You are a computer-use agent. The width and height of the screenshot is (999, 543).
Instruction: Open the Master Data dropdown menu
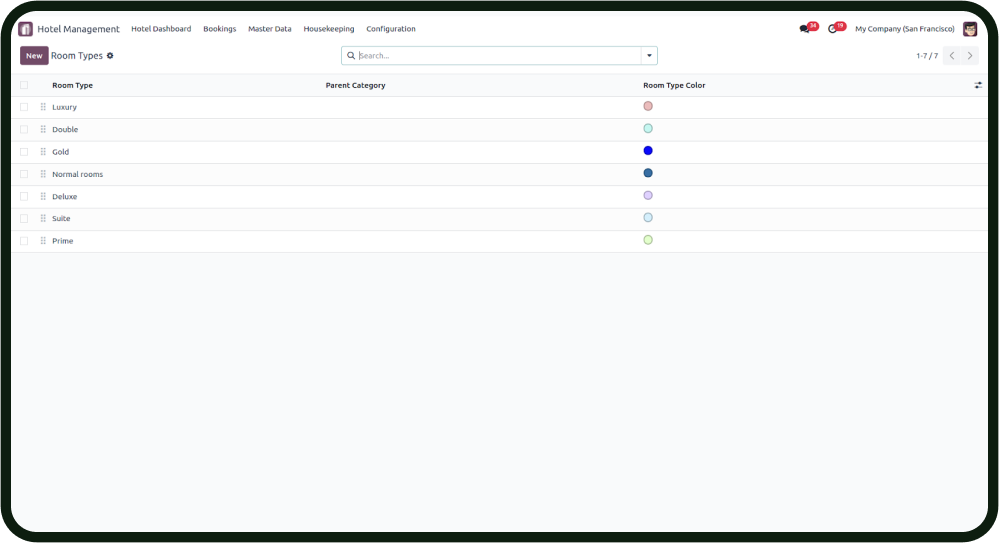pos(270,29)
